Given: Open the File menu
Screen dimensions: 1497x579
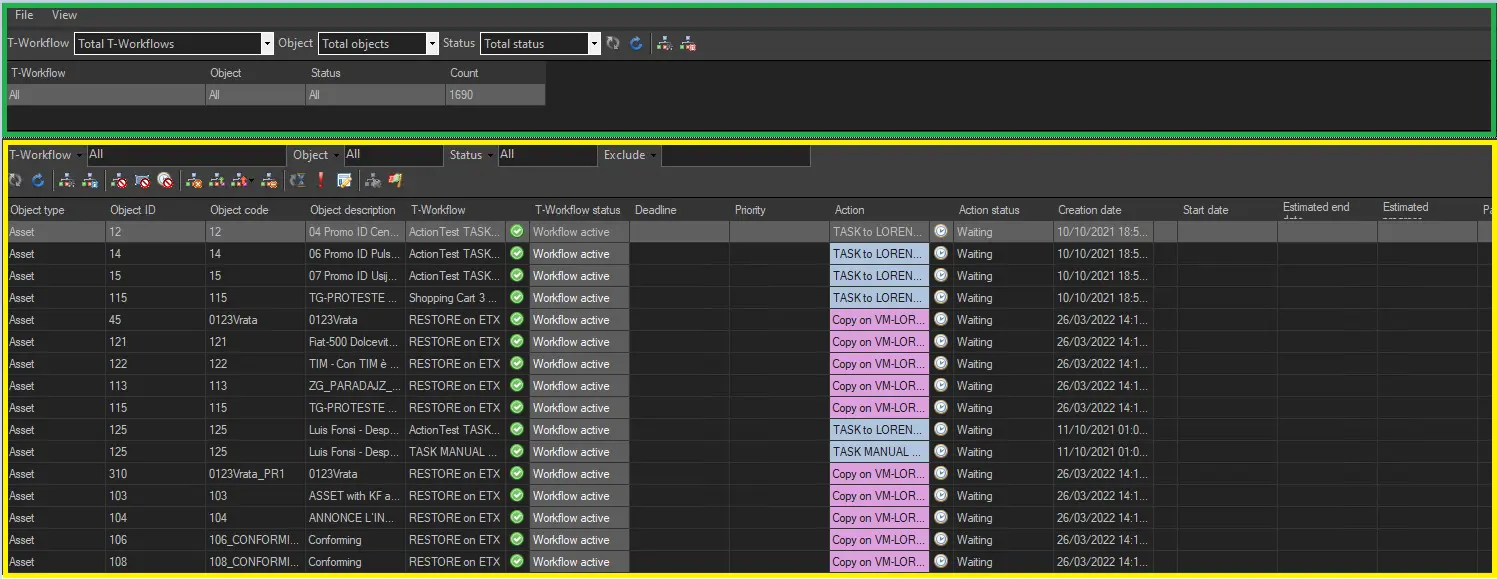Looking at the screenshot, I should pos(24,15).
